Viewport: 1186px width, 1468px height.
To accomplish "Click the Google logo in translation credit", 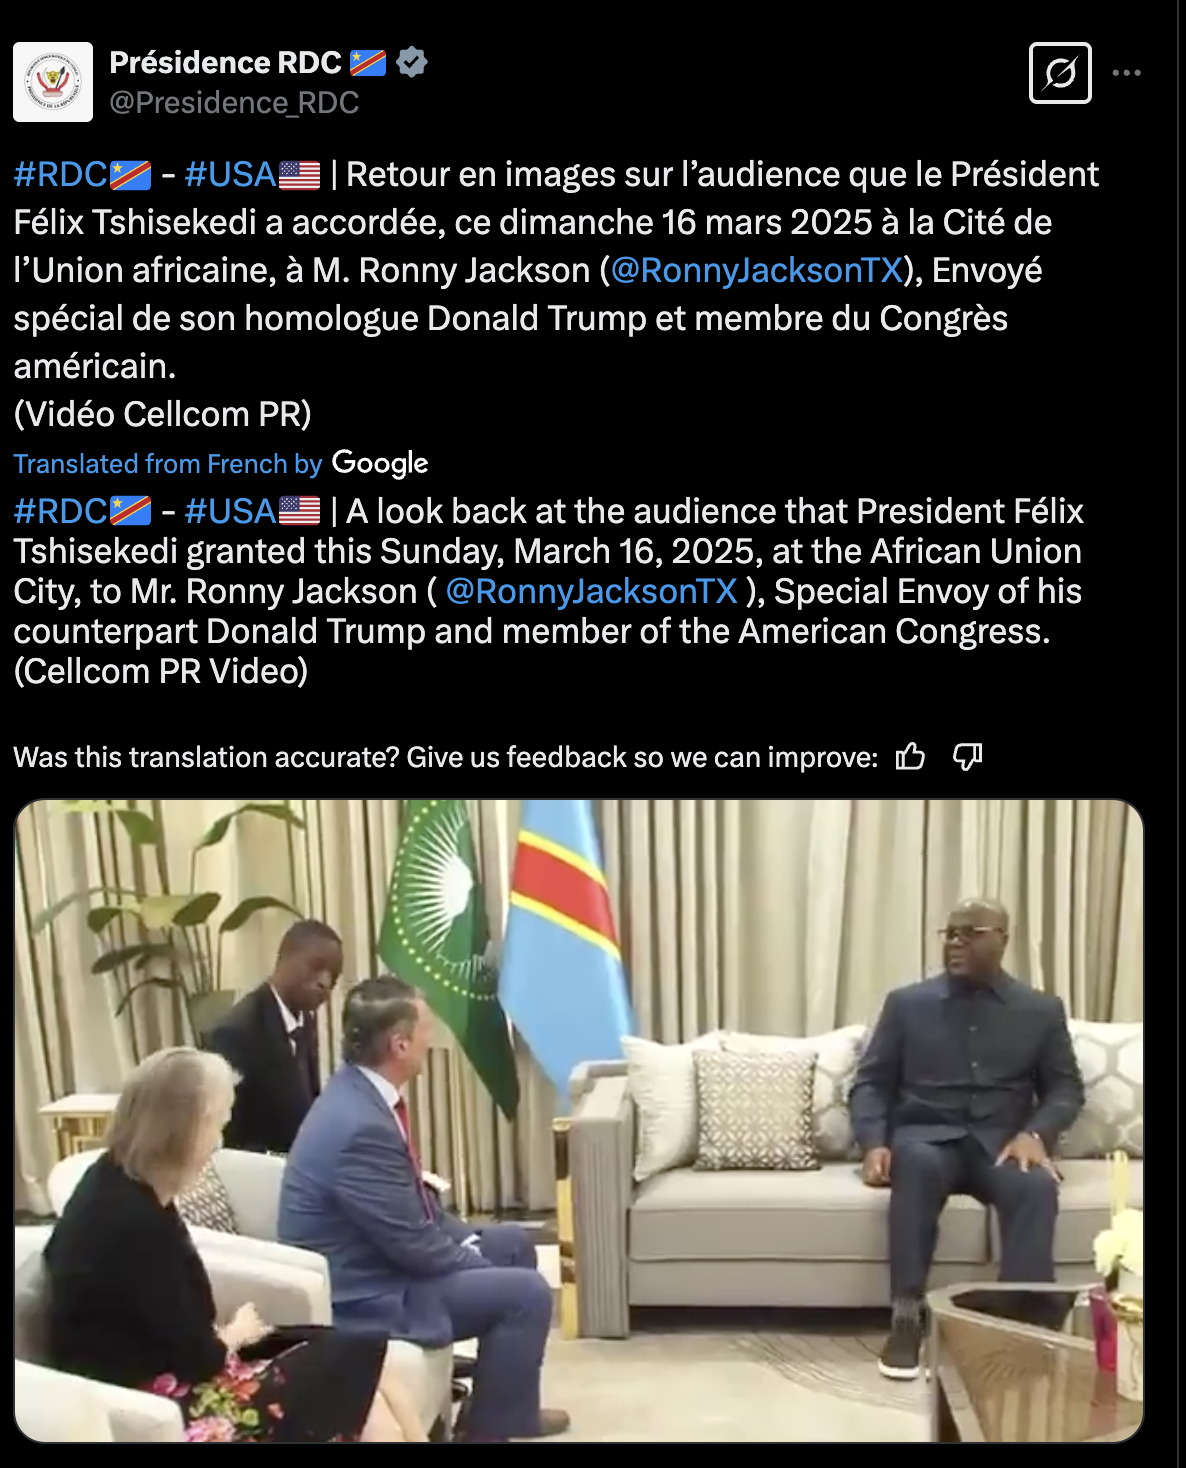I will click(380, 463).
